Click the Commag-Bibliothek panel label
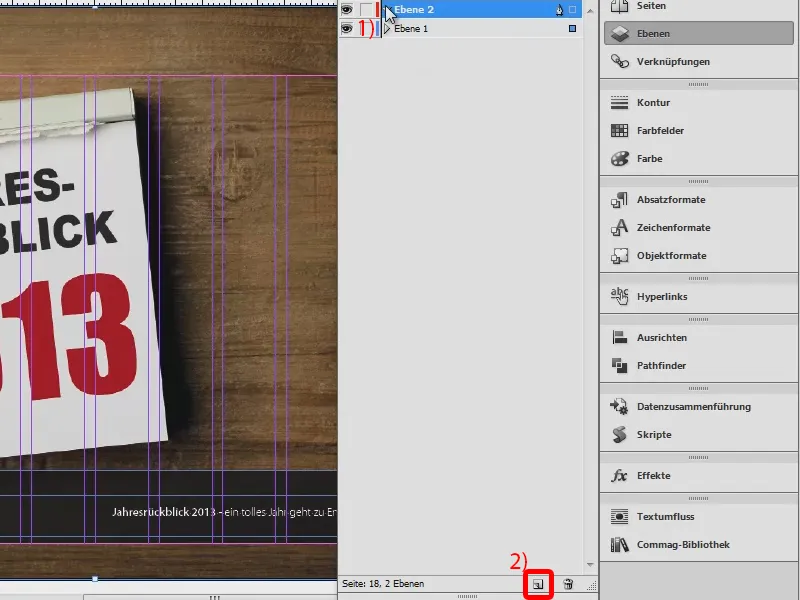The height and width of the screenshot is (600, 800). coord(683,544)
